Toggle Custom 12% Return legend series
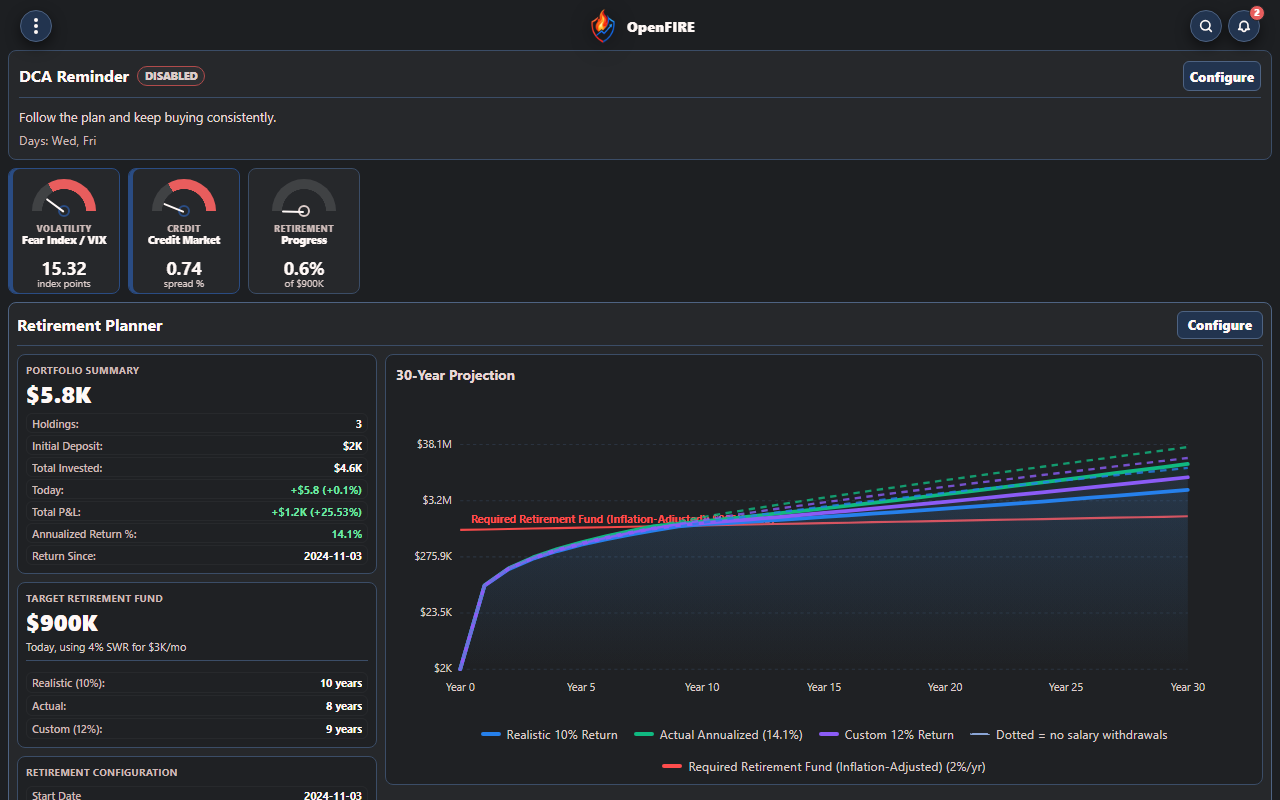The width and height of the screenshot is (1280, 800). [886, 735]
